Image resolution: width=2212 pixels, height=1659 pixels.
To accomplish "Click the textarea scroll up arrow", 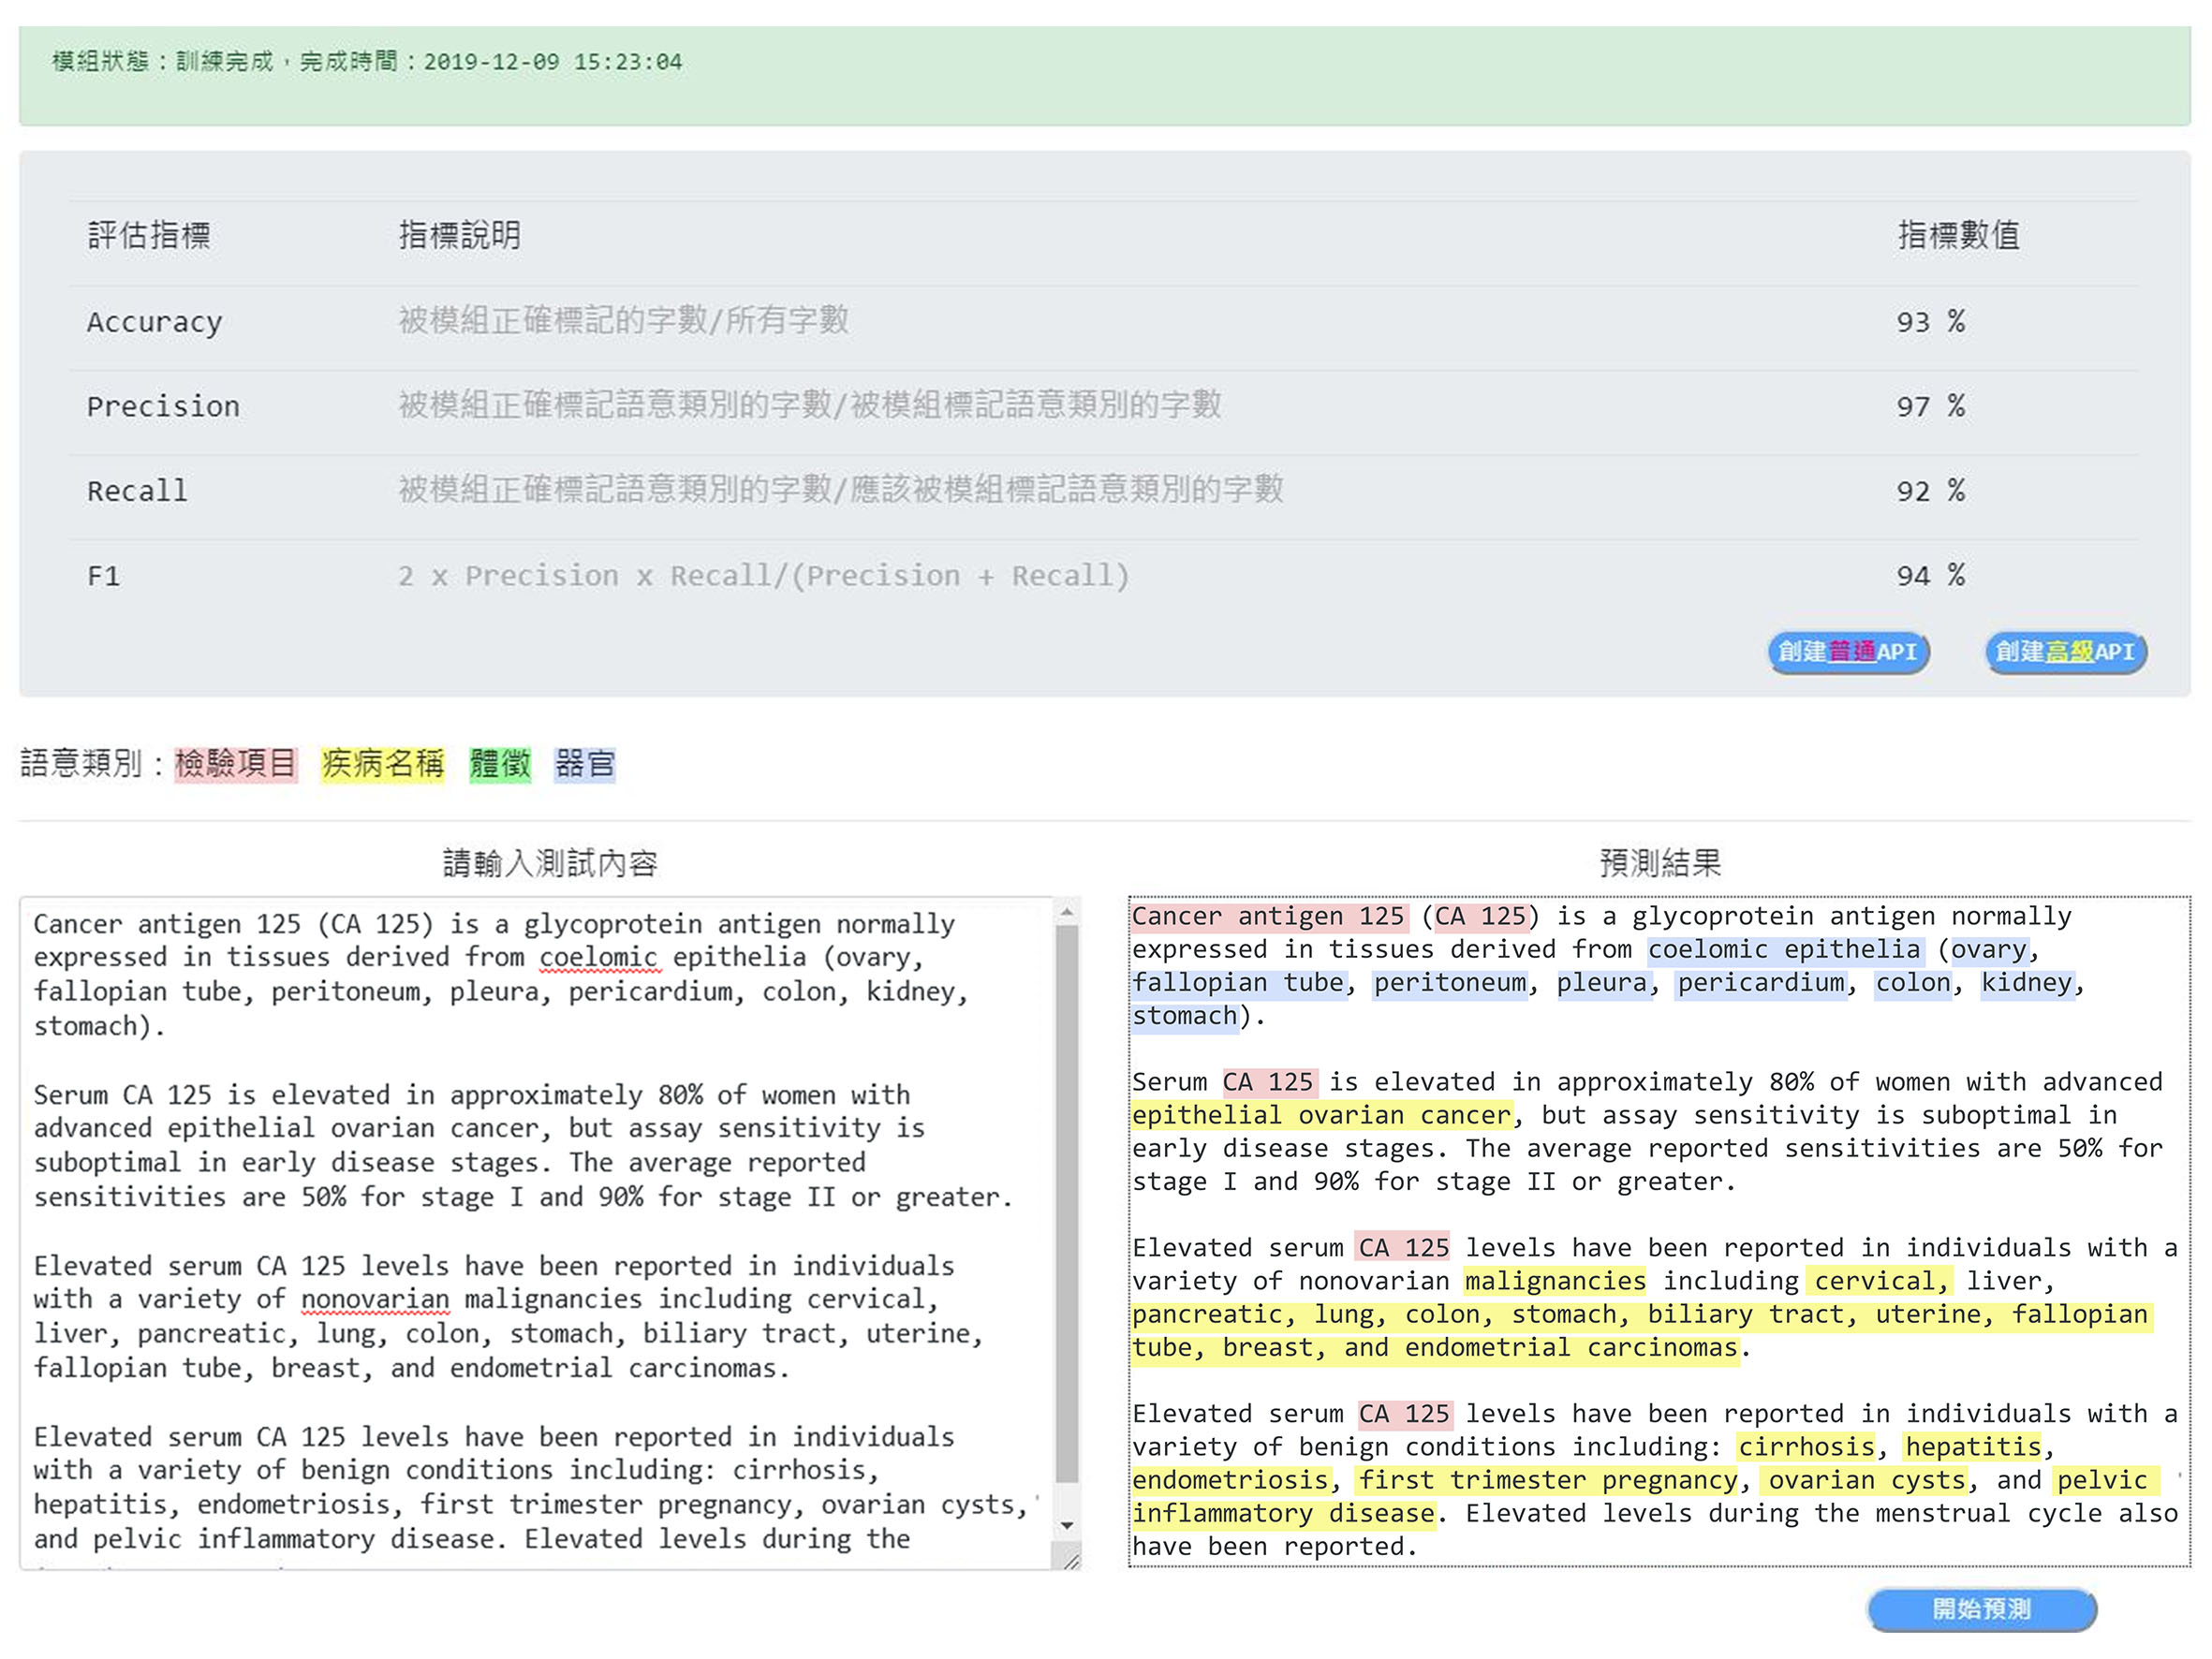I will coord(1067,912).
